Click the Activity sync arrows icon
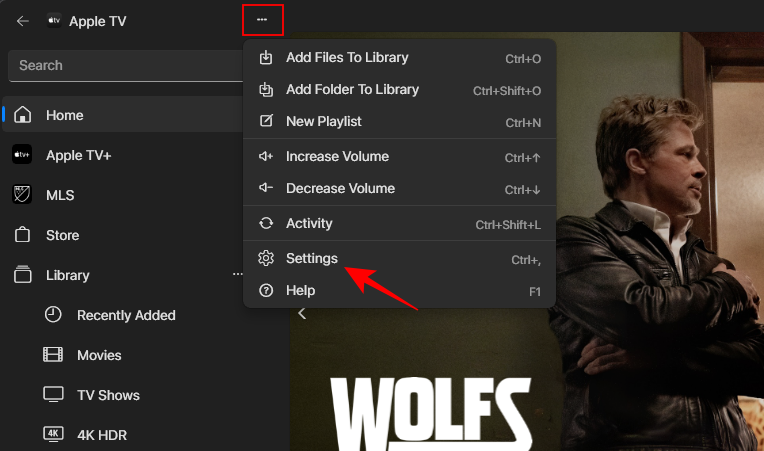 (266, 223)
